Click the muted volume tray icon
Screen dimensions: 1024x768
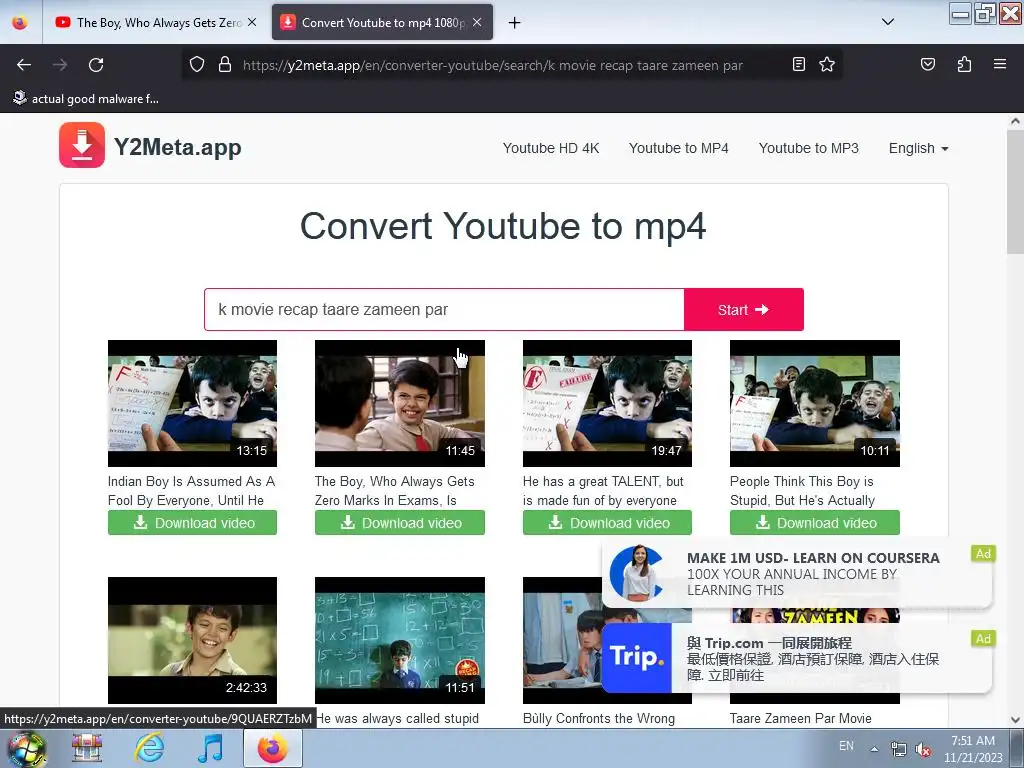(x=923, y=750)
